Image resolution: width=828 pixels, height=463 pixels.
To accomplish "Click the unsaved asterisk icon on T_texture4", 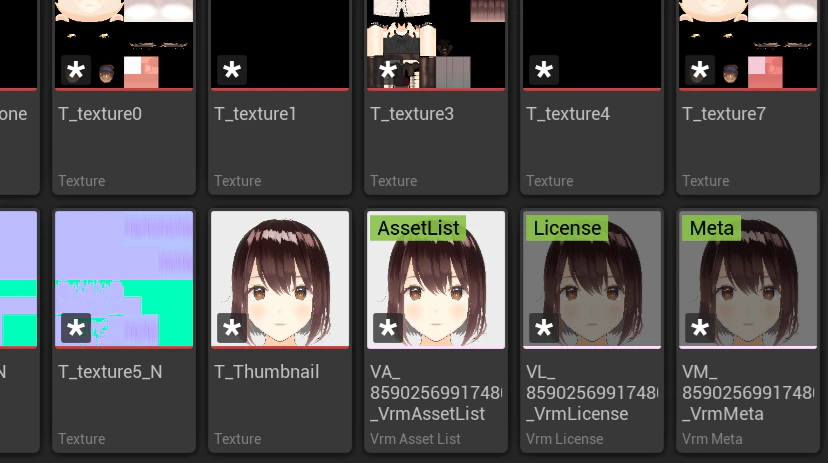I will pos(544,70).
